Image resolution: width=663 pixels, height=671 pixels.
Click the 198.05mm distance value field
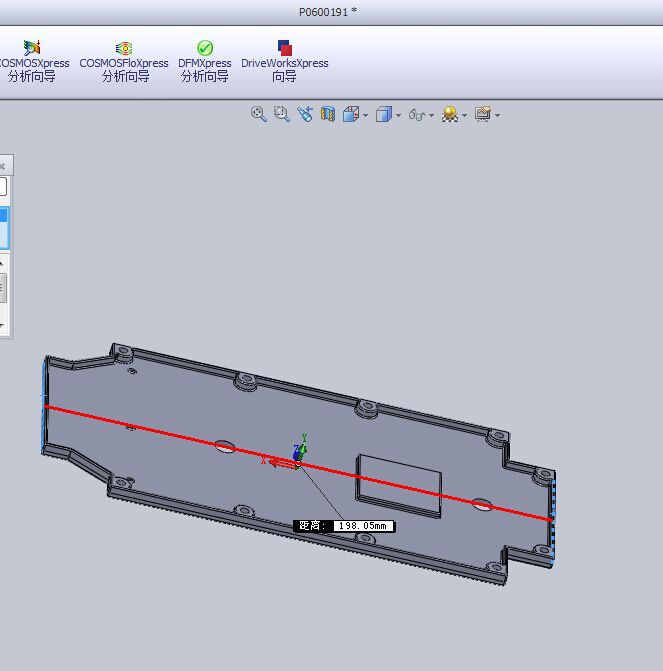click(x=363, y=526)
